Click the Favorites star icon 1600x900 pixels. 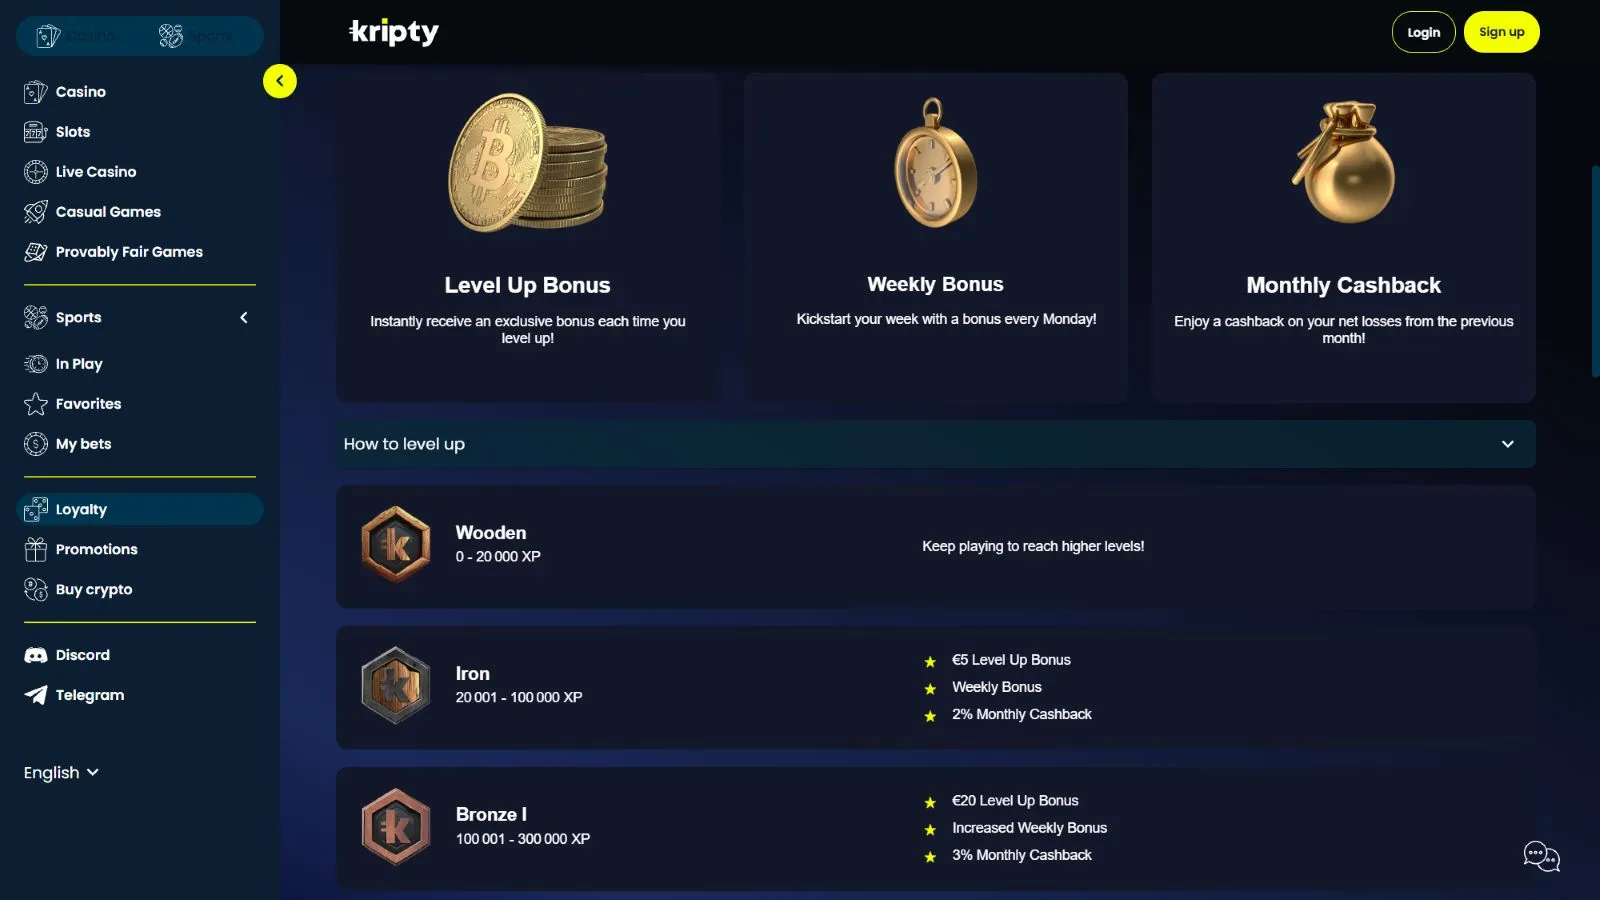pyautogui.click(x=36, y=404)
